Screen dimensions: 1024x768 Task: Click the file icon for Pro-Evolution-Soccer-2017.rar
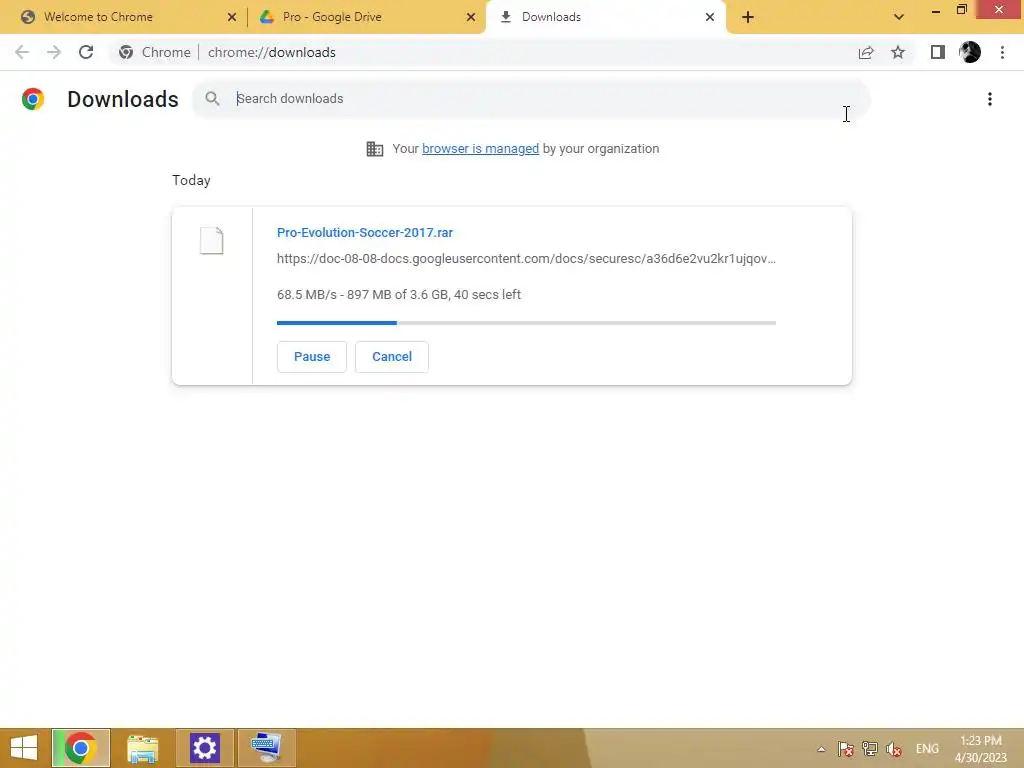tap(212, 240)
